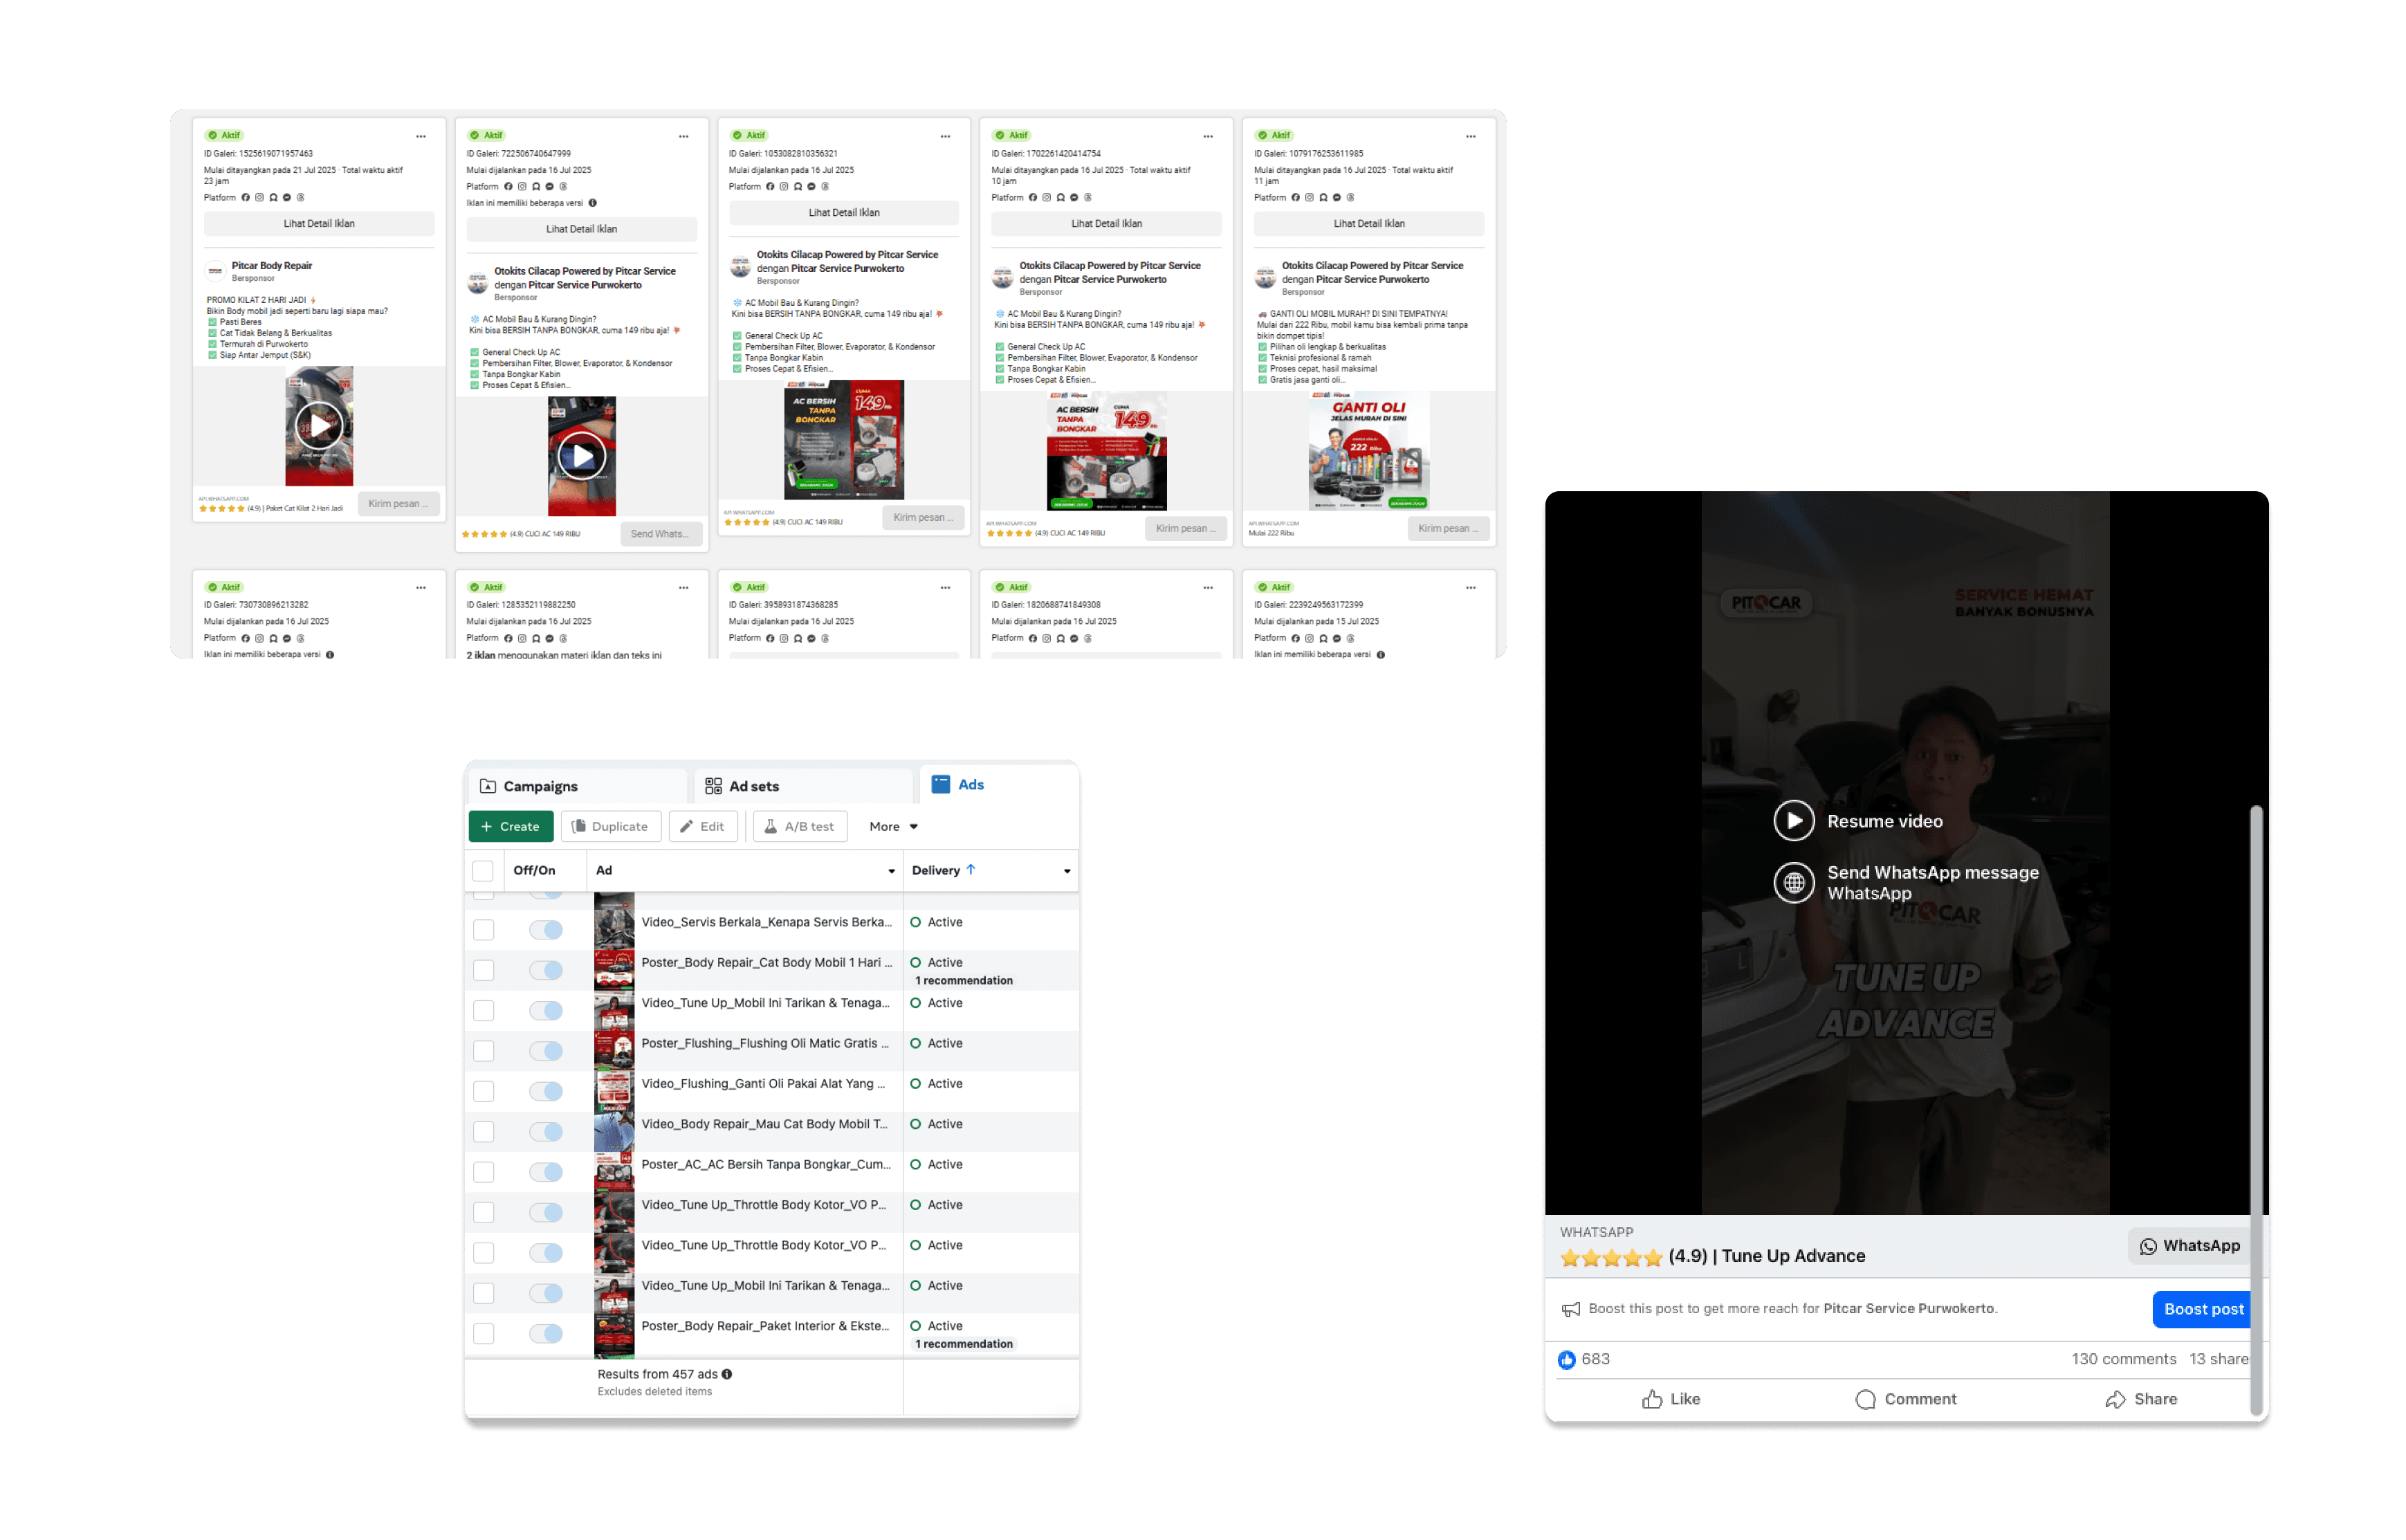Click the results info icon beside 457 ads

click(727, 1374)
